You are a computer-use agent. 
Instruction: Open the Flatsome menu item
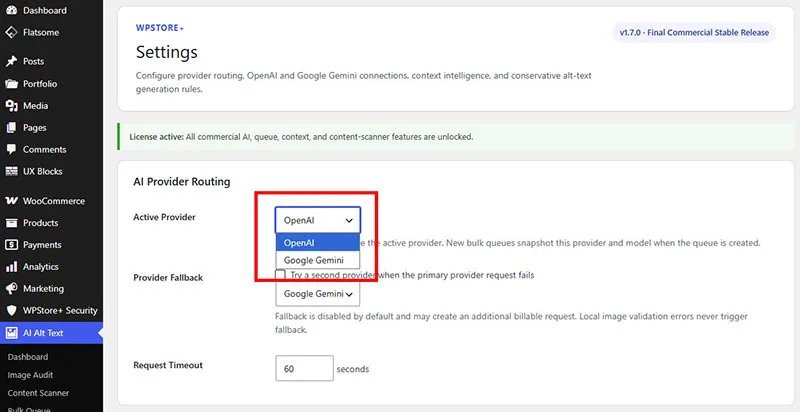point(41,32)
